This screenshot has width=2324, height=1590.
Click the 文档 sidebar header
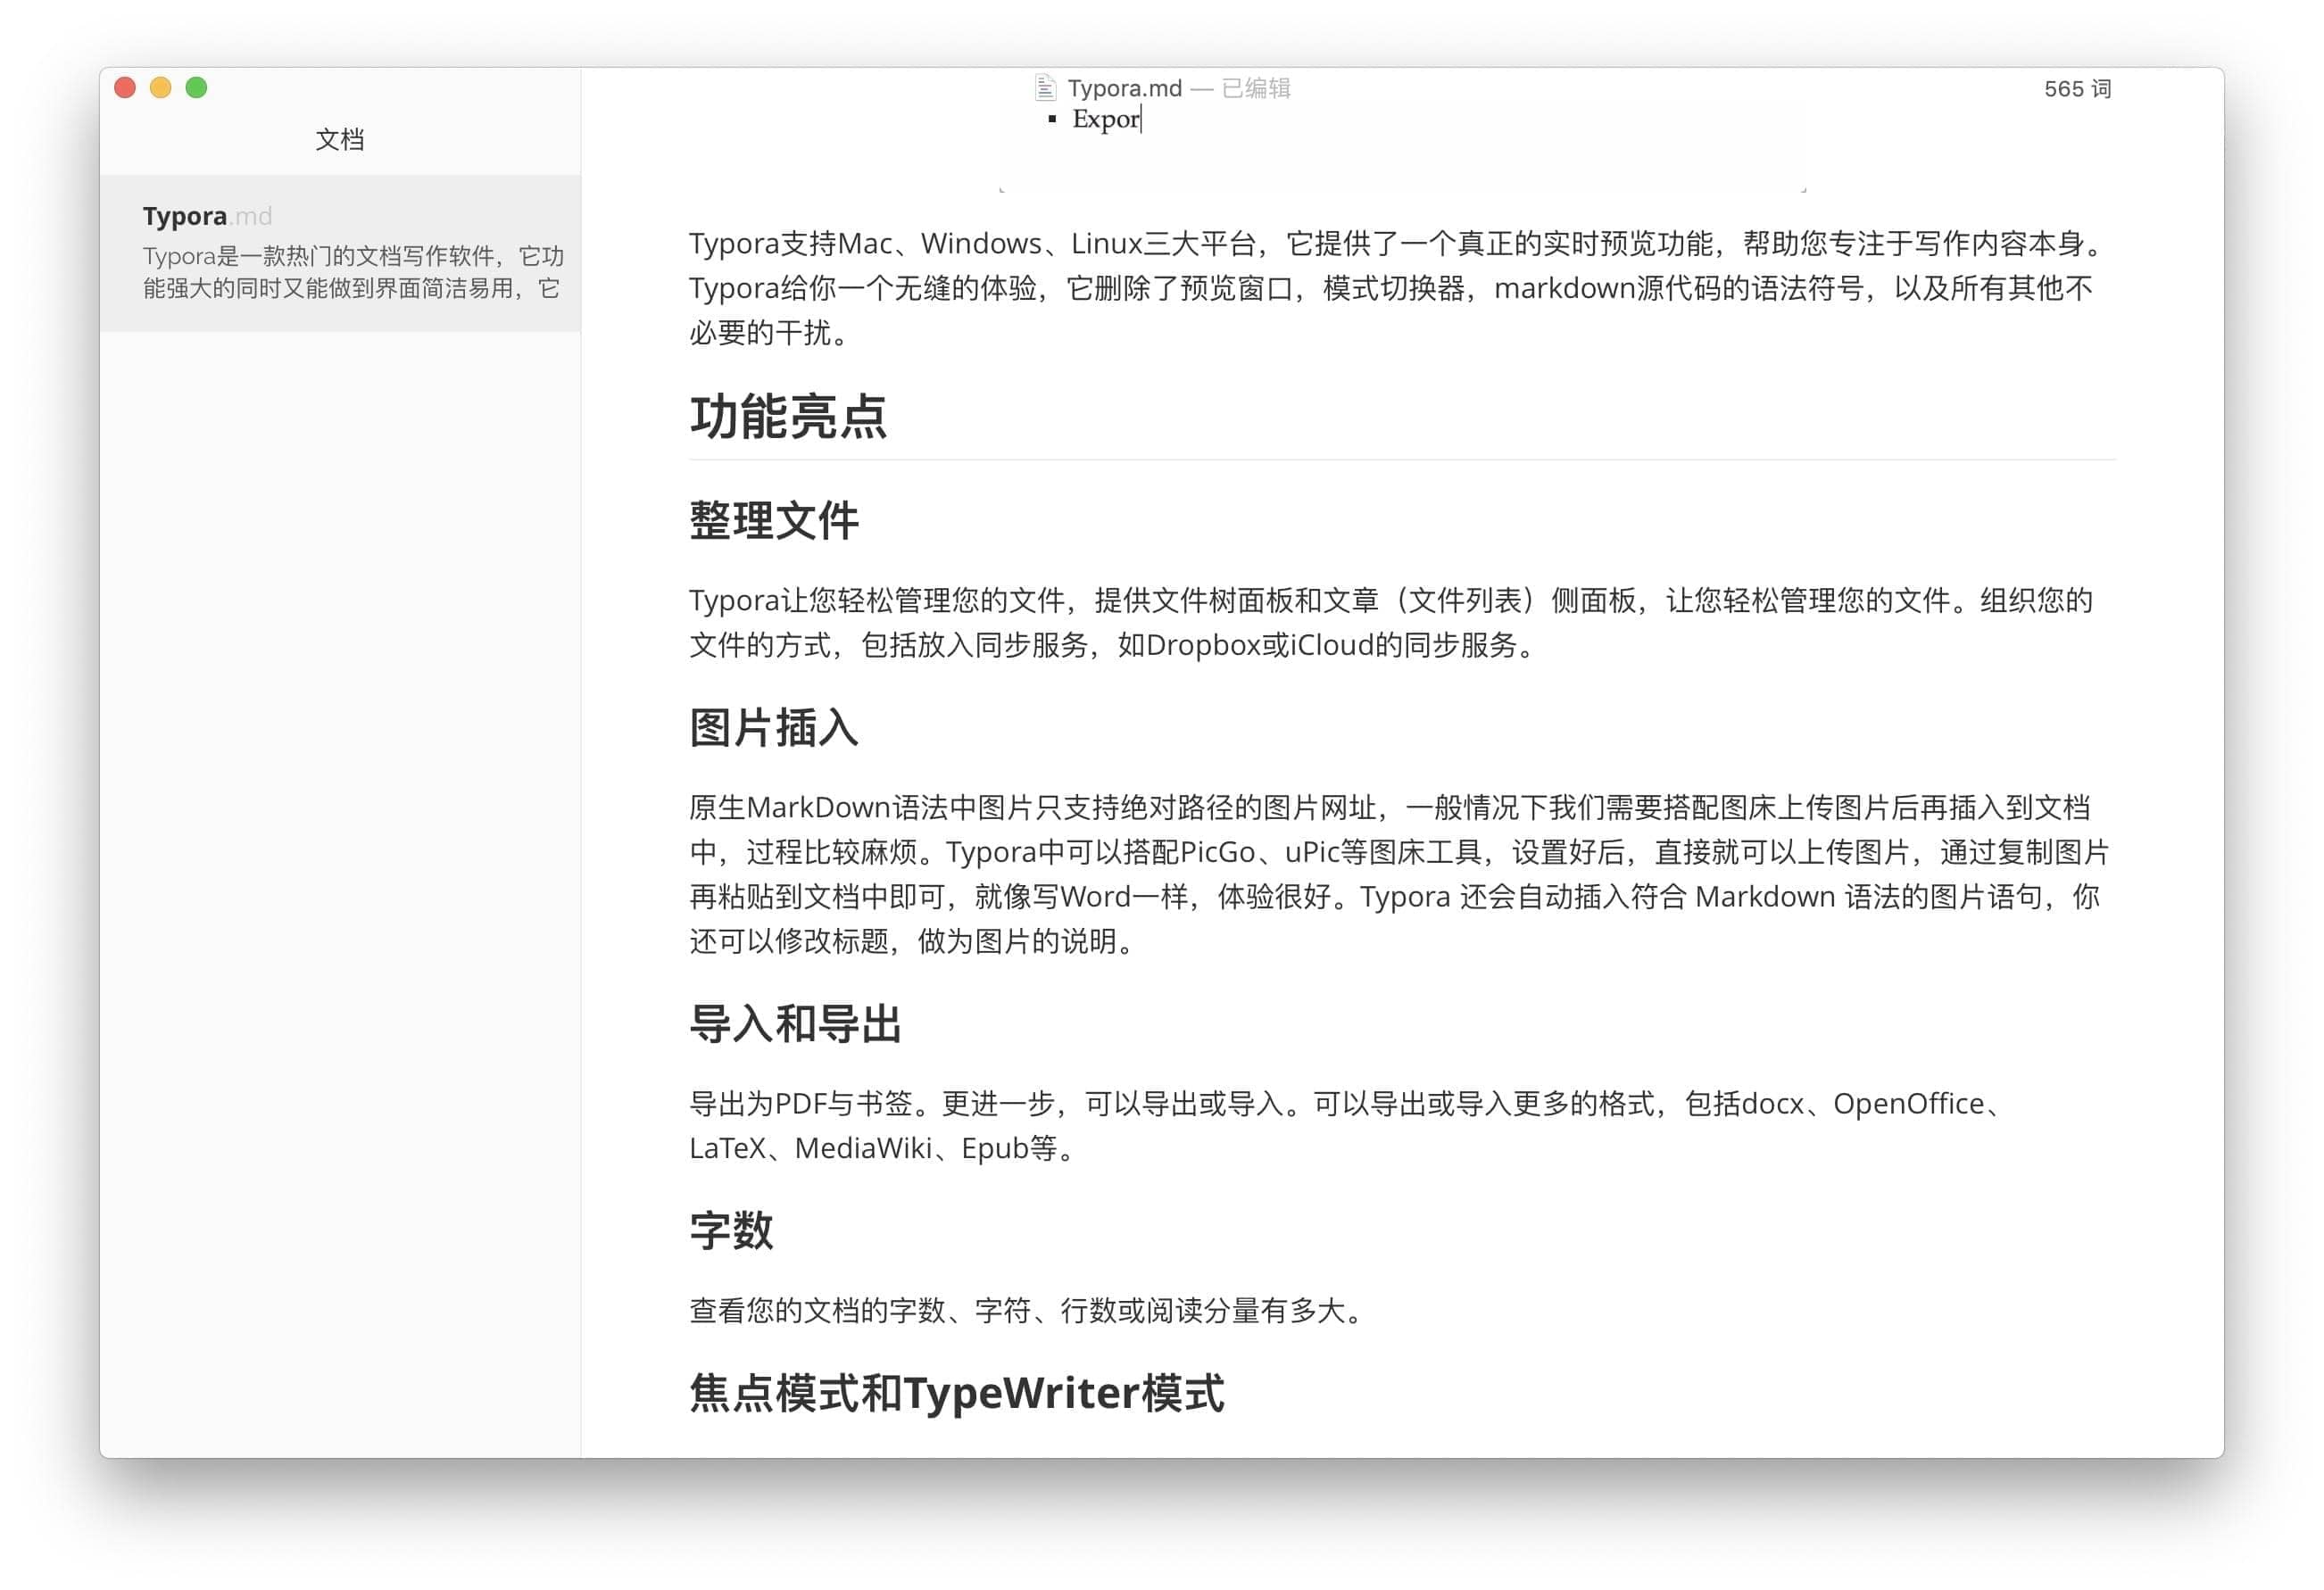click(x=340, y=139)
